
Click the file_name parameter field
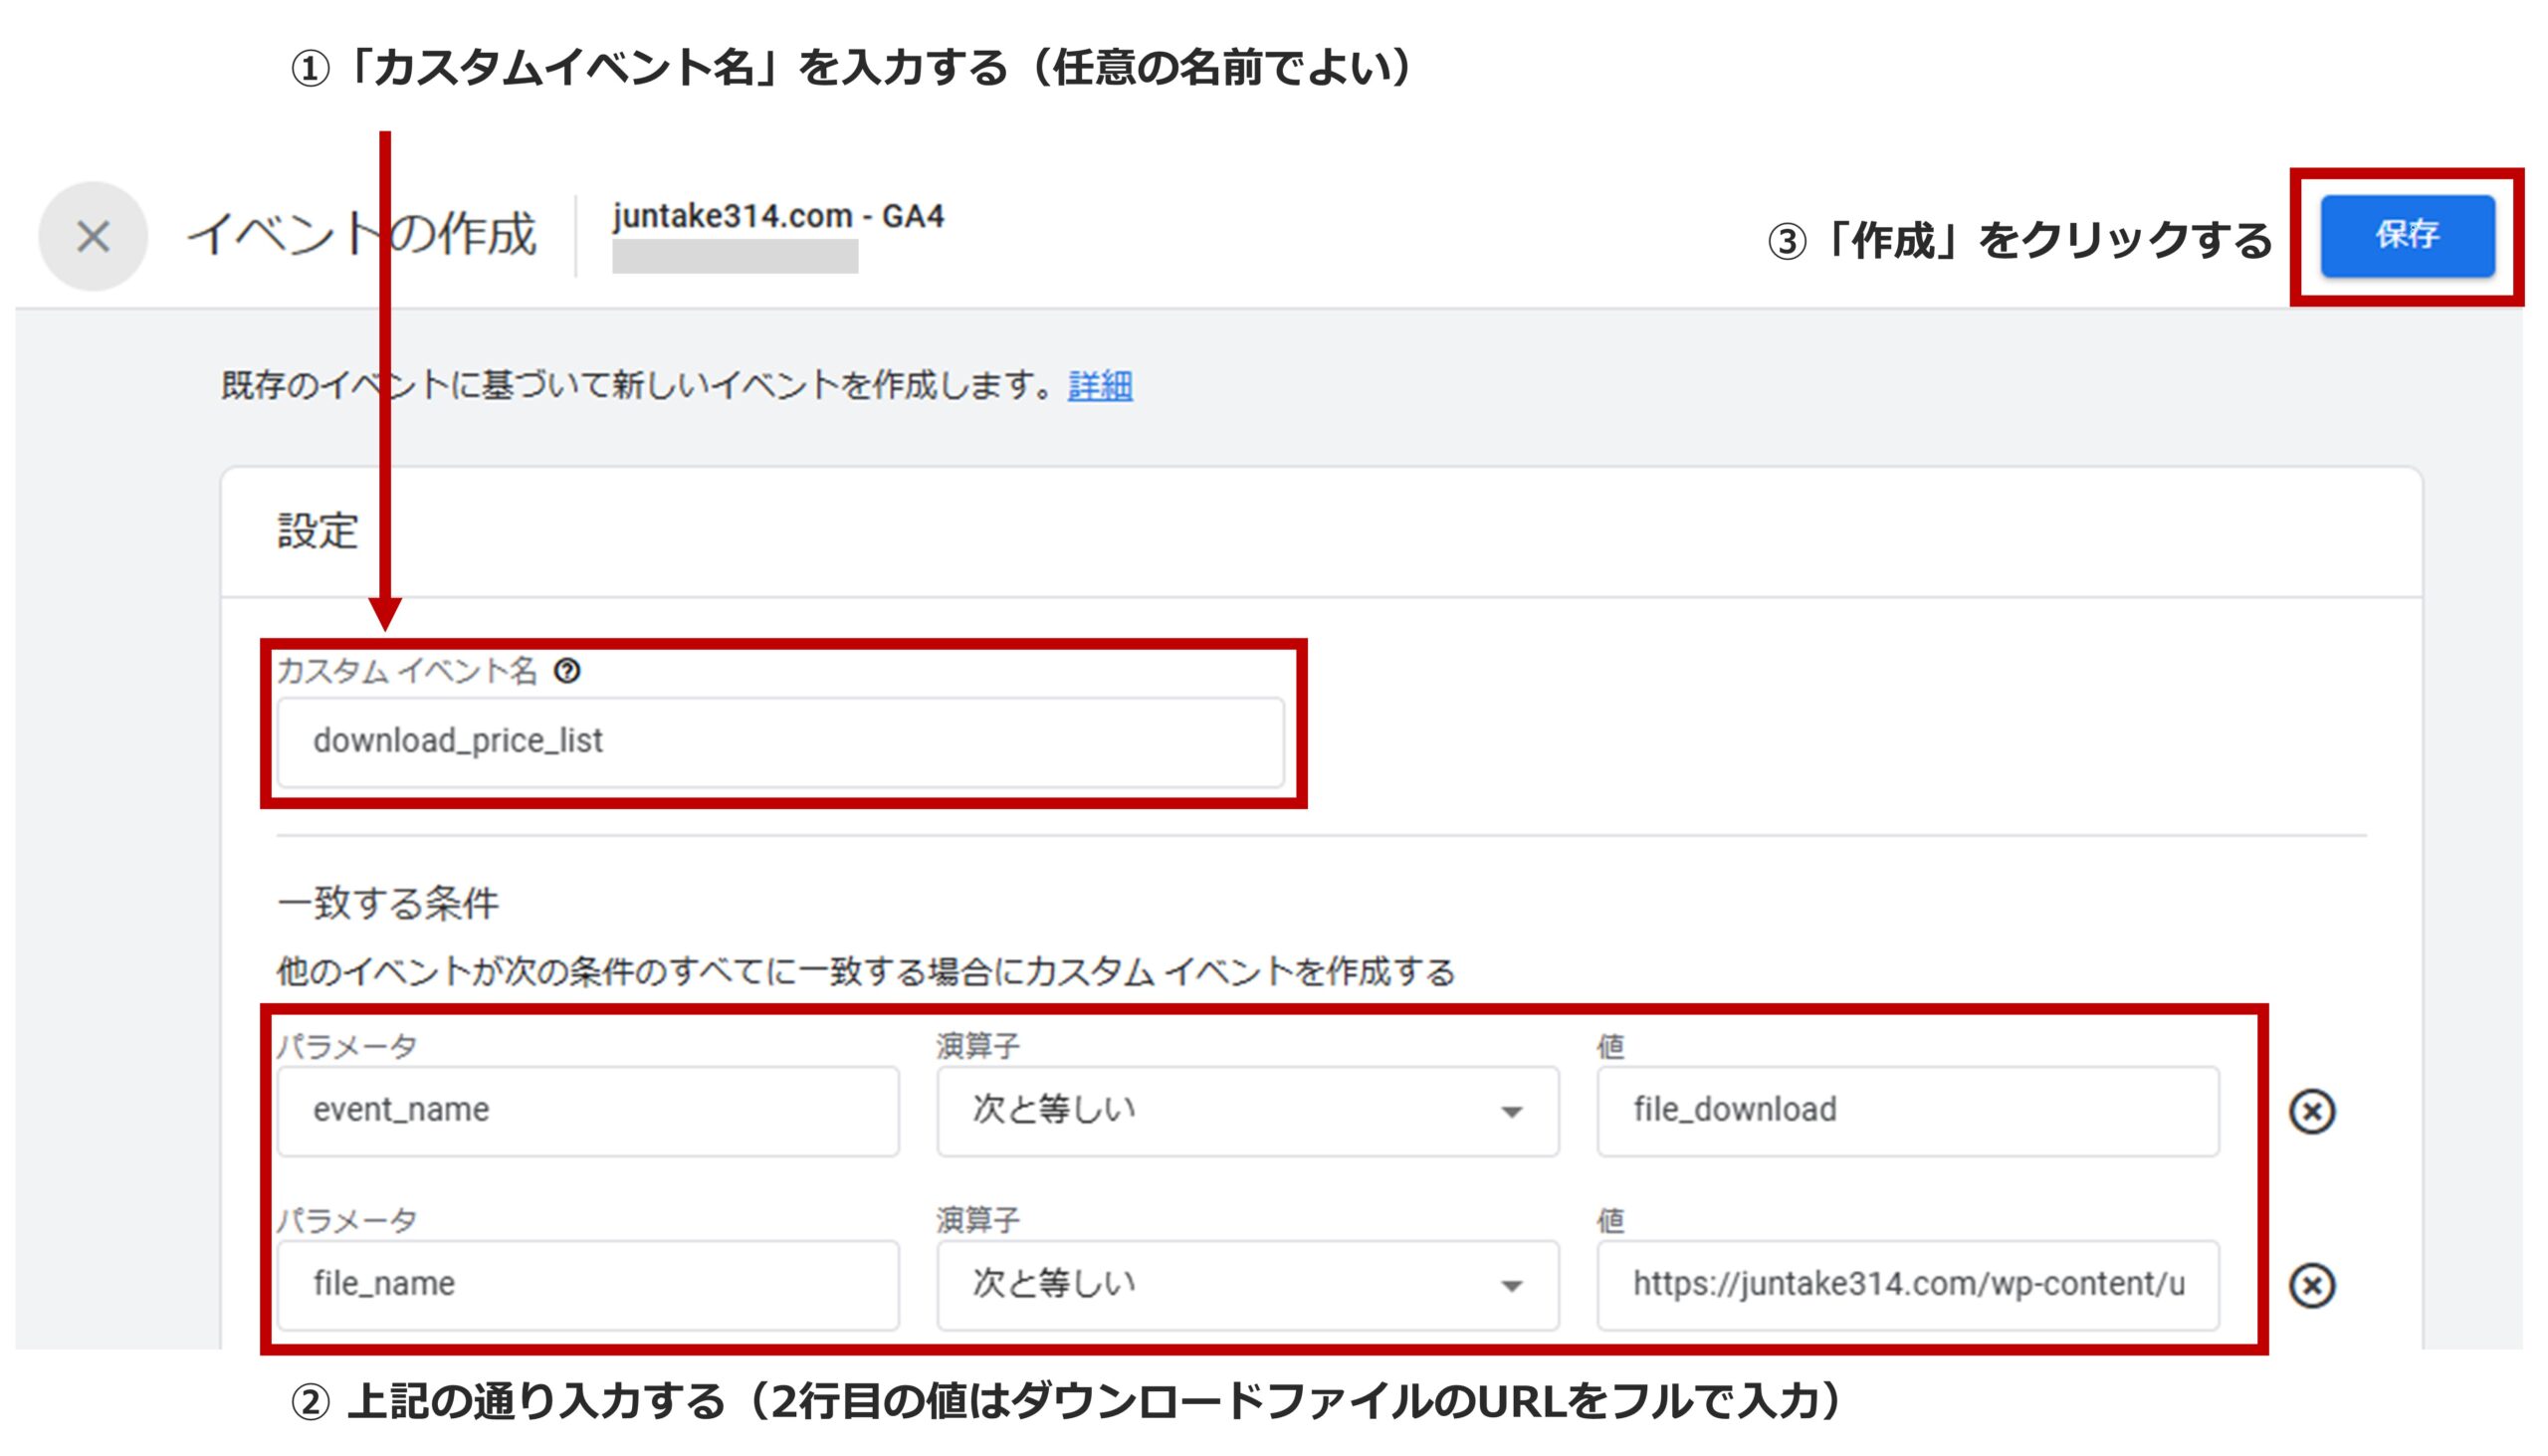click(x=588, y=1285)
